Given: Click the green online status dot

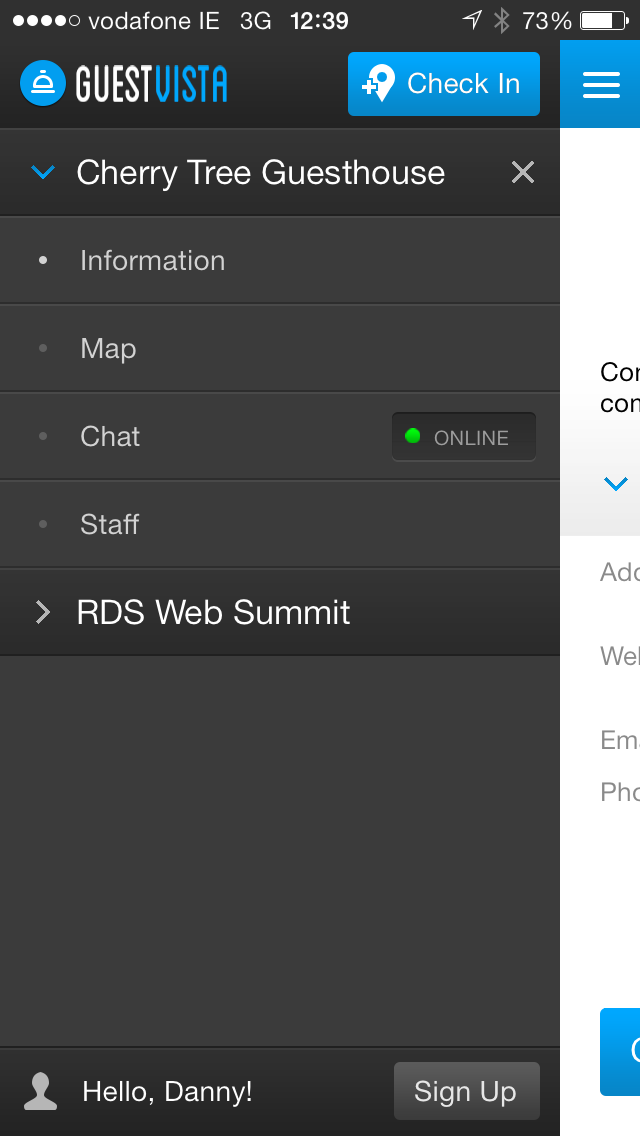Looking at the screenshot, I should point(412,436).
